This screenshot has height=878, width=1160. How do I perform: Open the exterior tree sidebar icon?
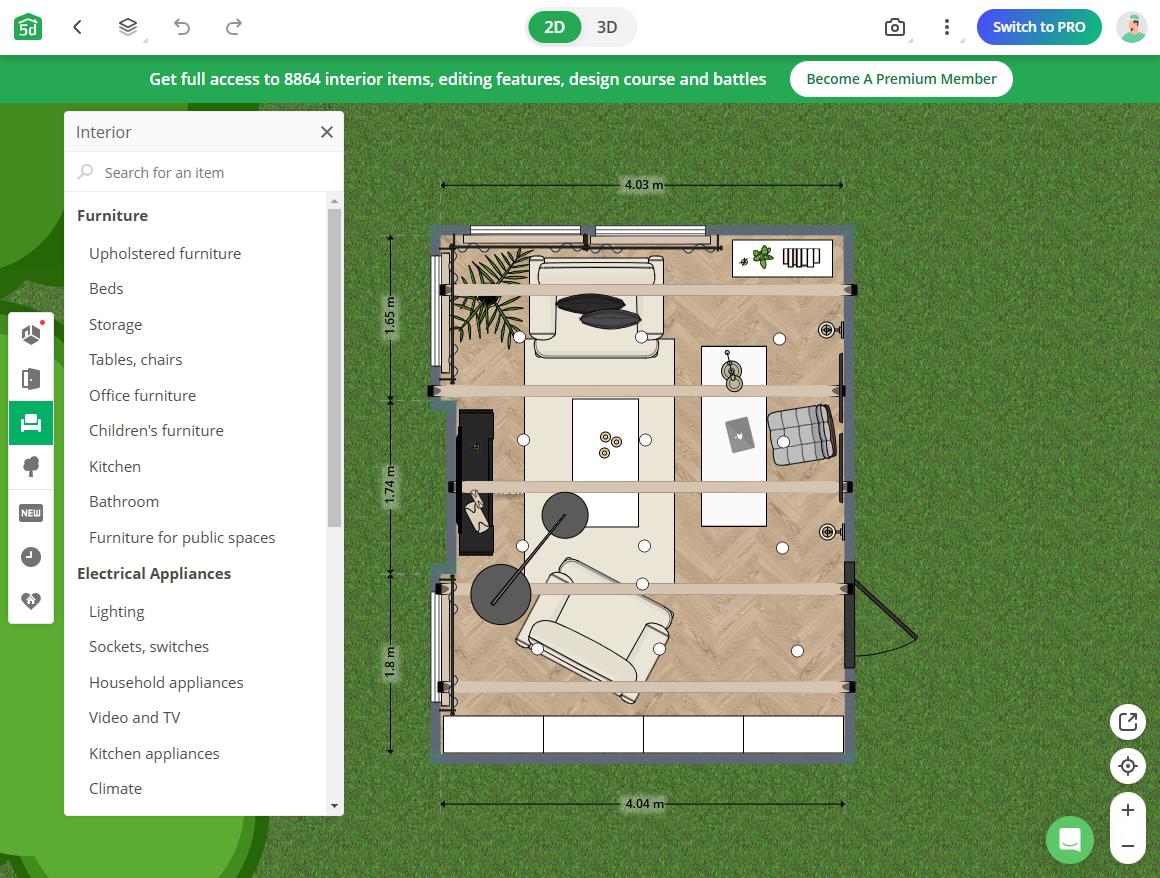click(31, 467)
